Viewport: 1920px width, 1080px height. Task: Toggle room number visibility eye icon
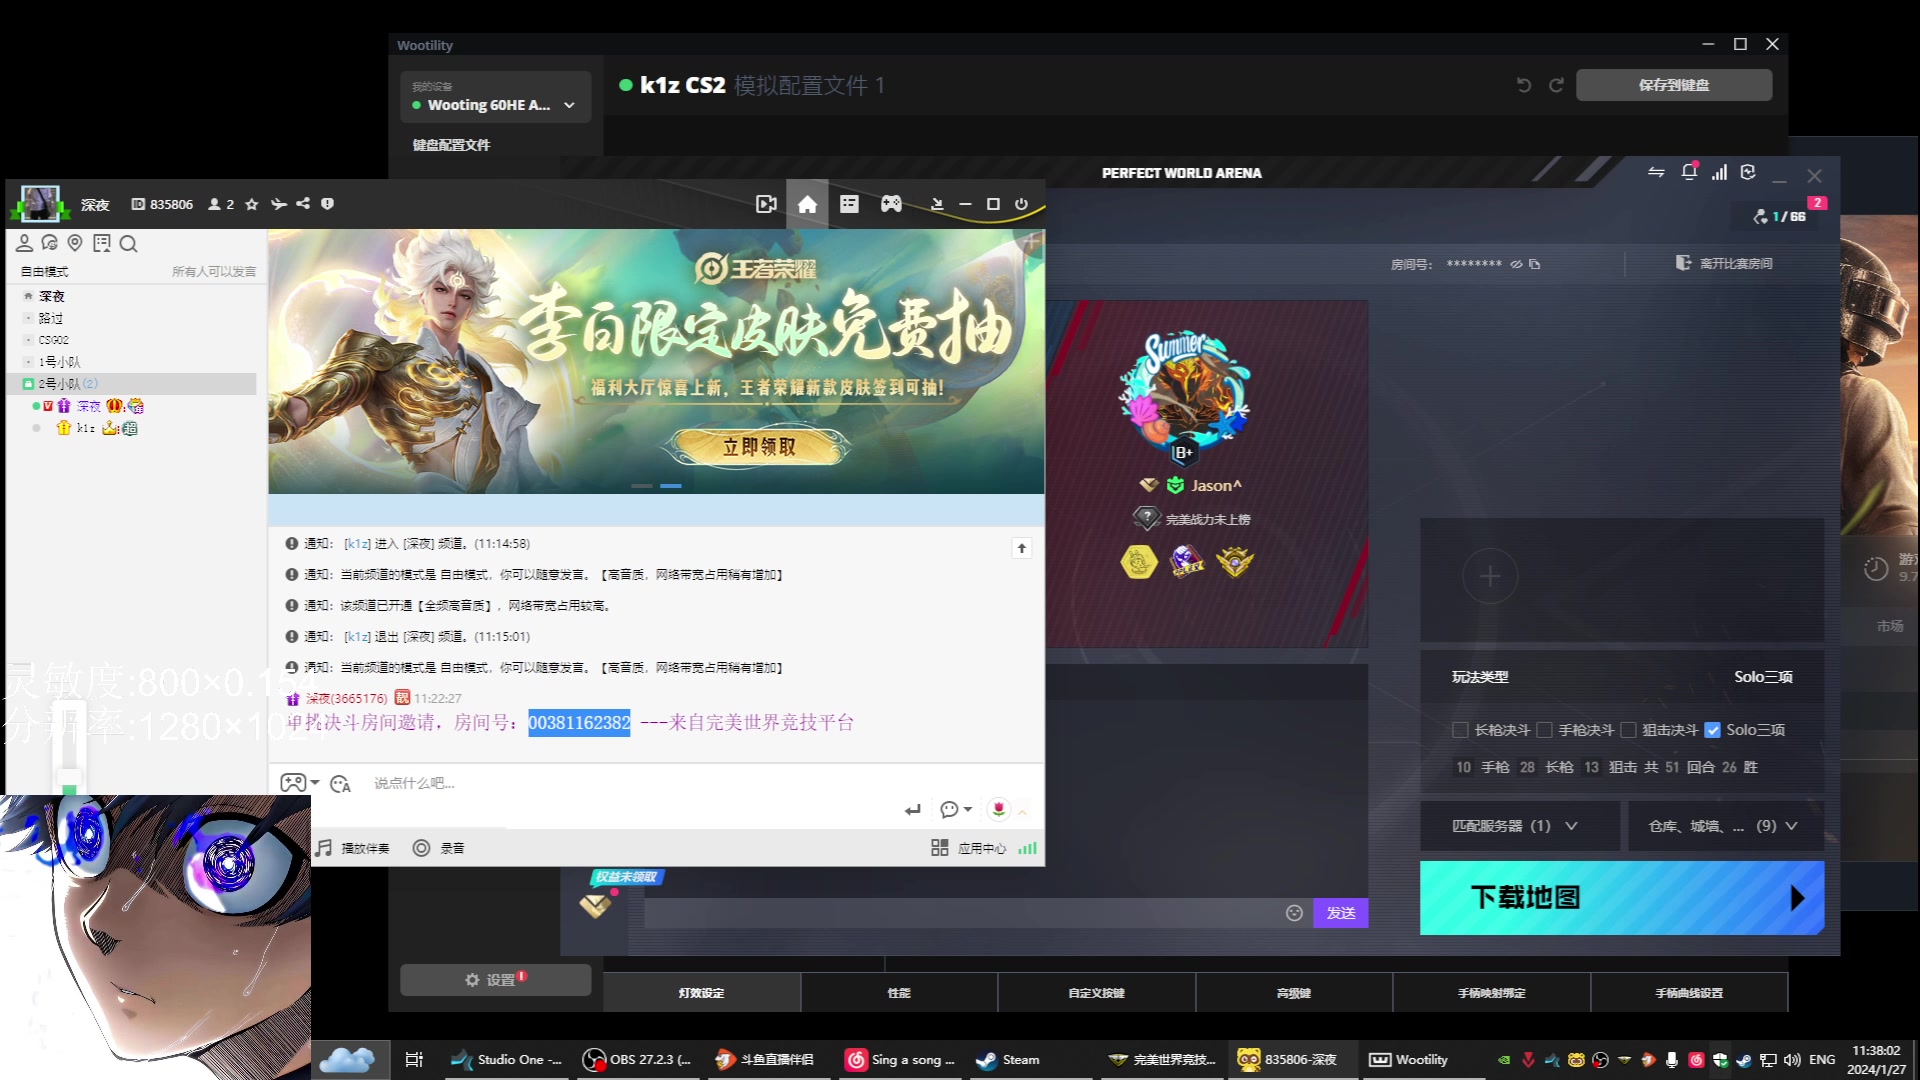pyautogui.click(x=1516, y=264)
